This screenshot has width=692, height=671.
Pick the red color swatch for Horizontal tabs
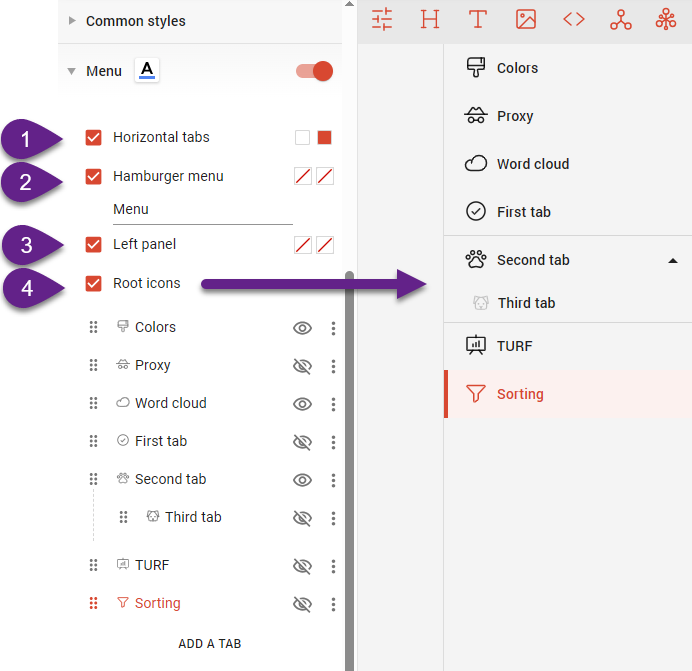tap(324, 137)
